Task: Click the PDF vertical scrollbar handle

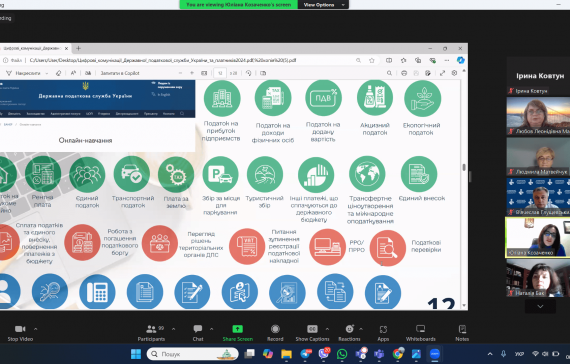Action: pos(464,167)
